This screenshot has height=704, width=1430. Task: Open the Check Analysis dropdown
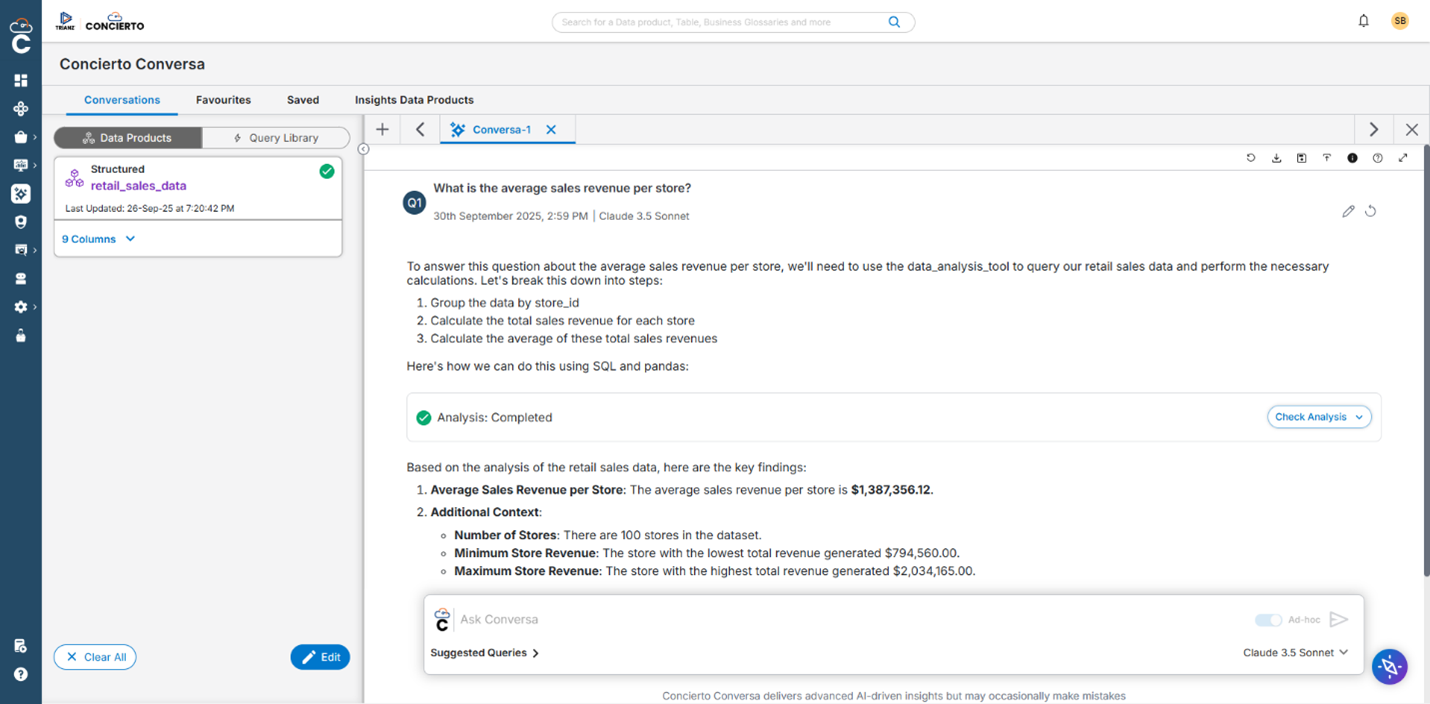coord(1319,417)
